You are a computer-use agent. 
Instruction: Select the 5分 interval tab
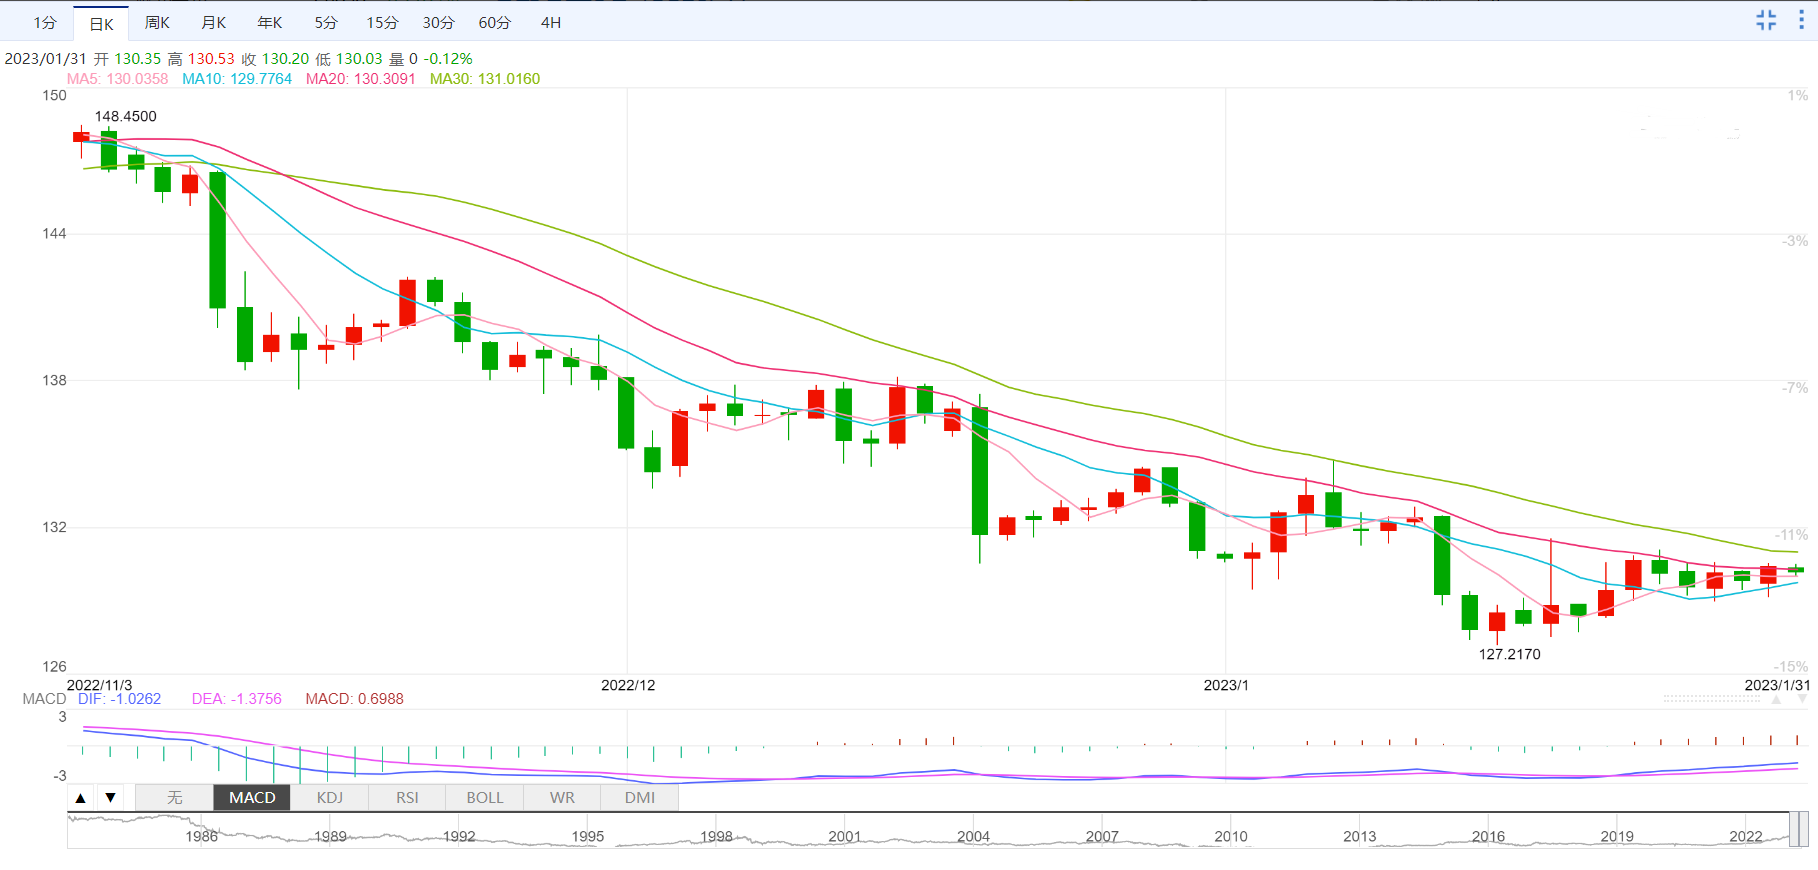click(326, 23)
